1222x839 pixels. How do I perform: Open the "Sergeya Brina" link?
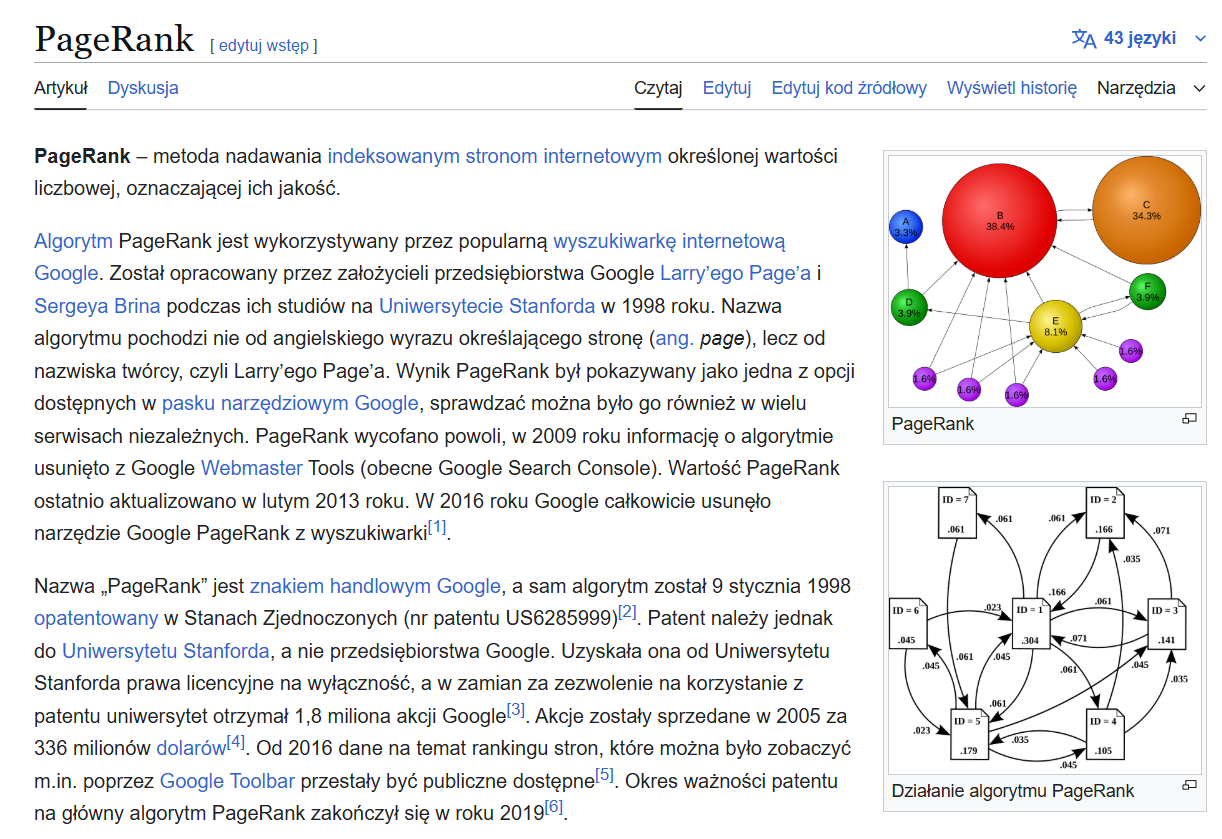coord(97,305)
